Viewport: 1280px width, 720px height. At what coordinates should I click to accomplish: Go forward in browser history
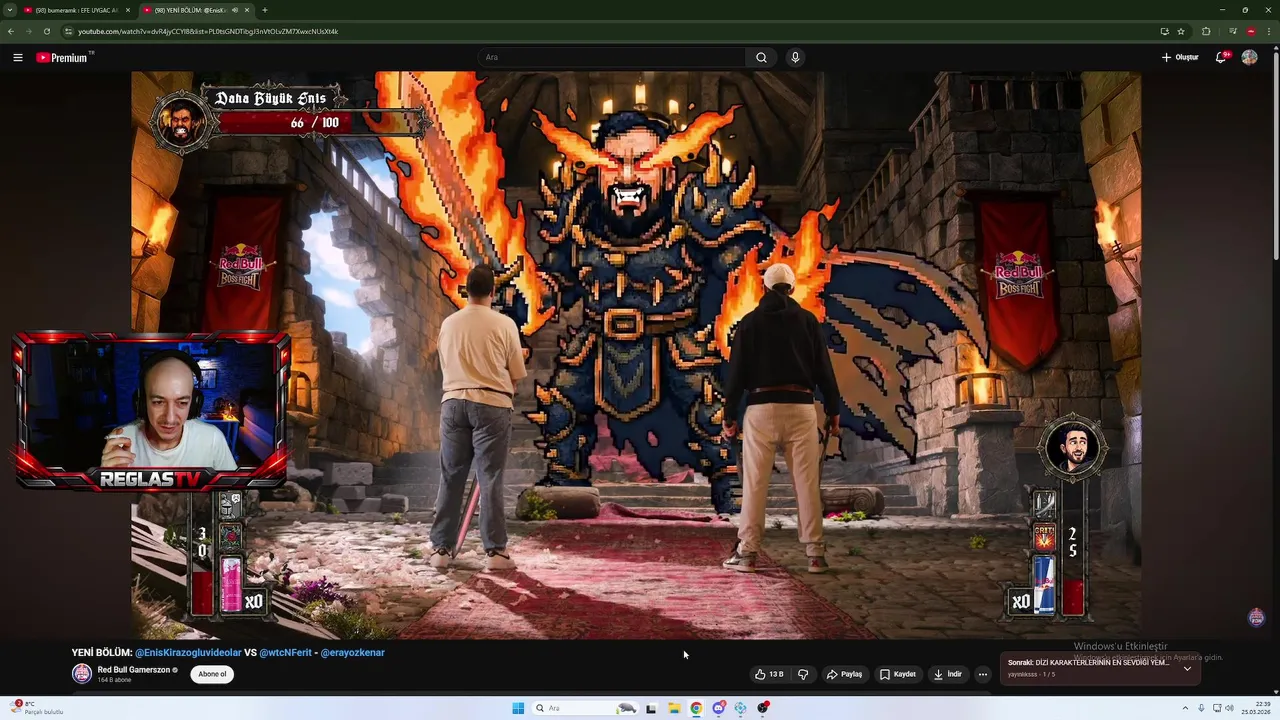click(29, 31)
